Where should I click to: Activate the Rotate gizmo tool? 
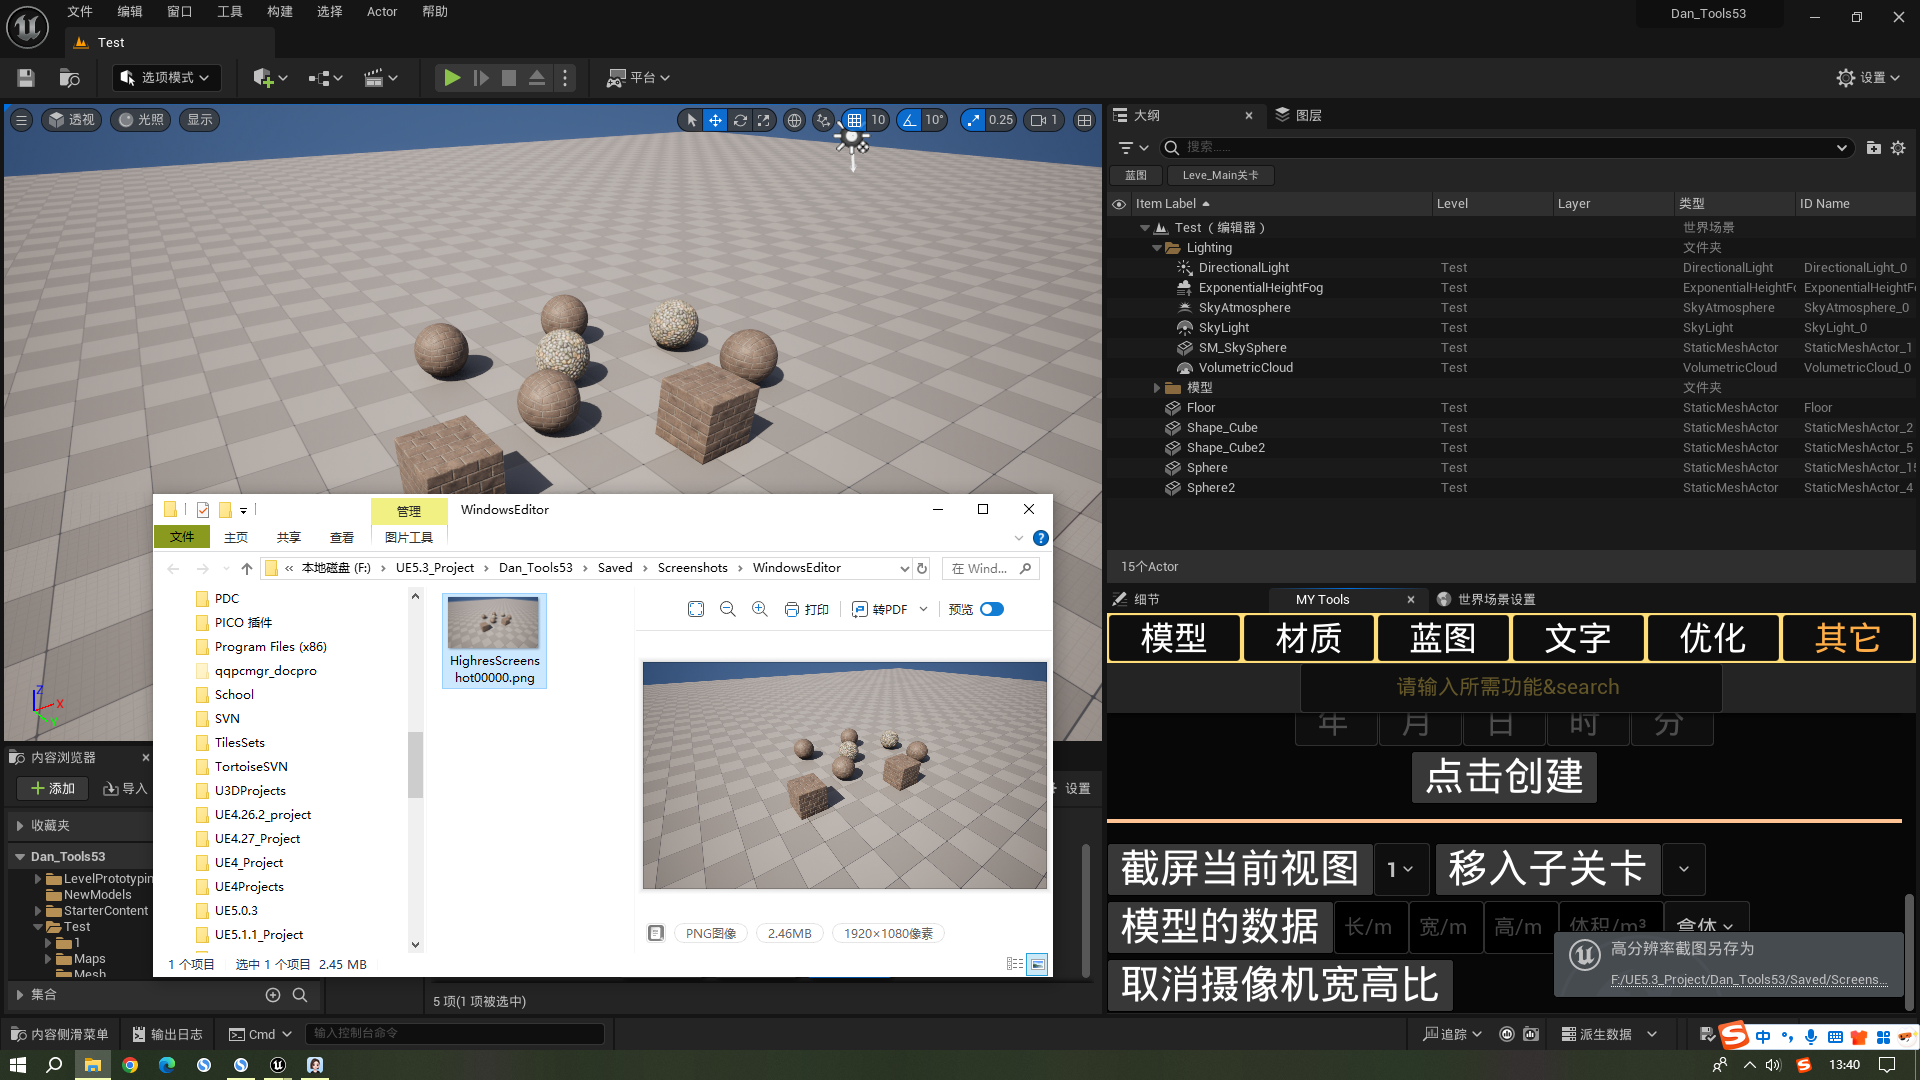[x=740, y=120]
